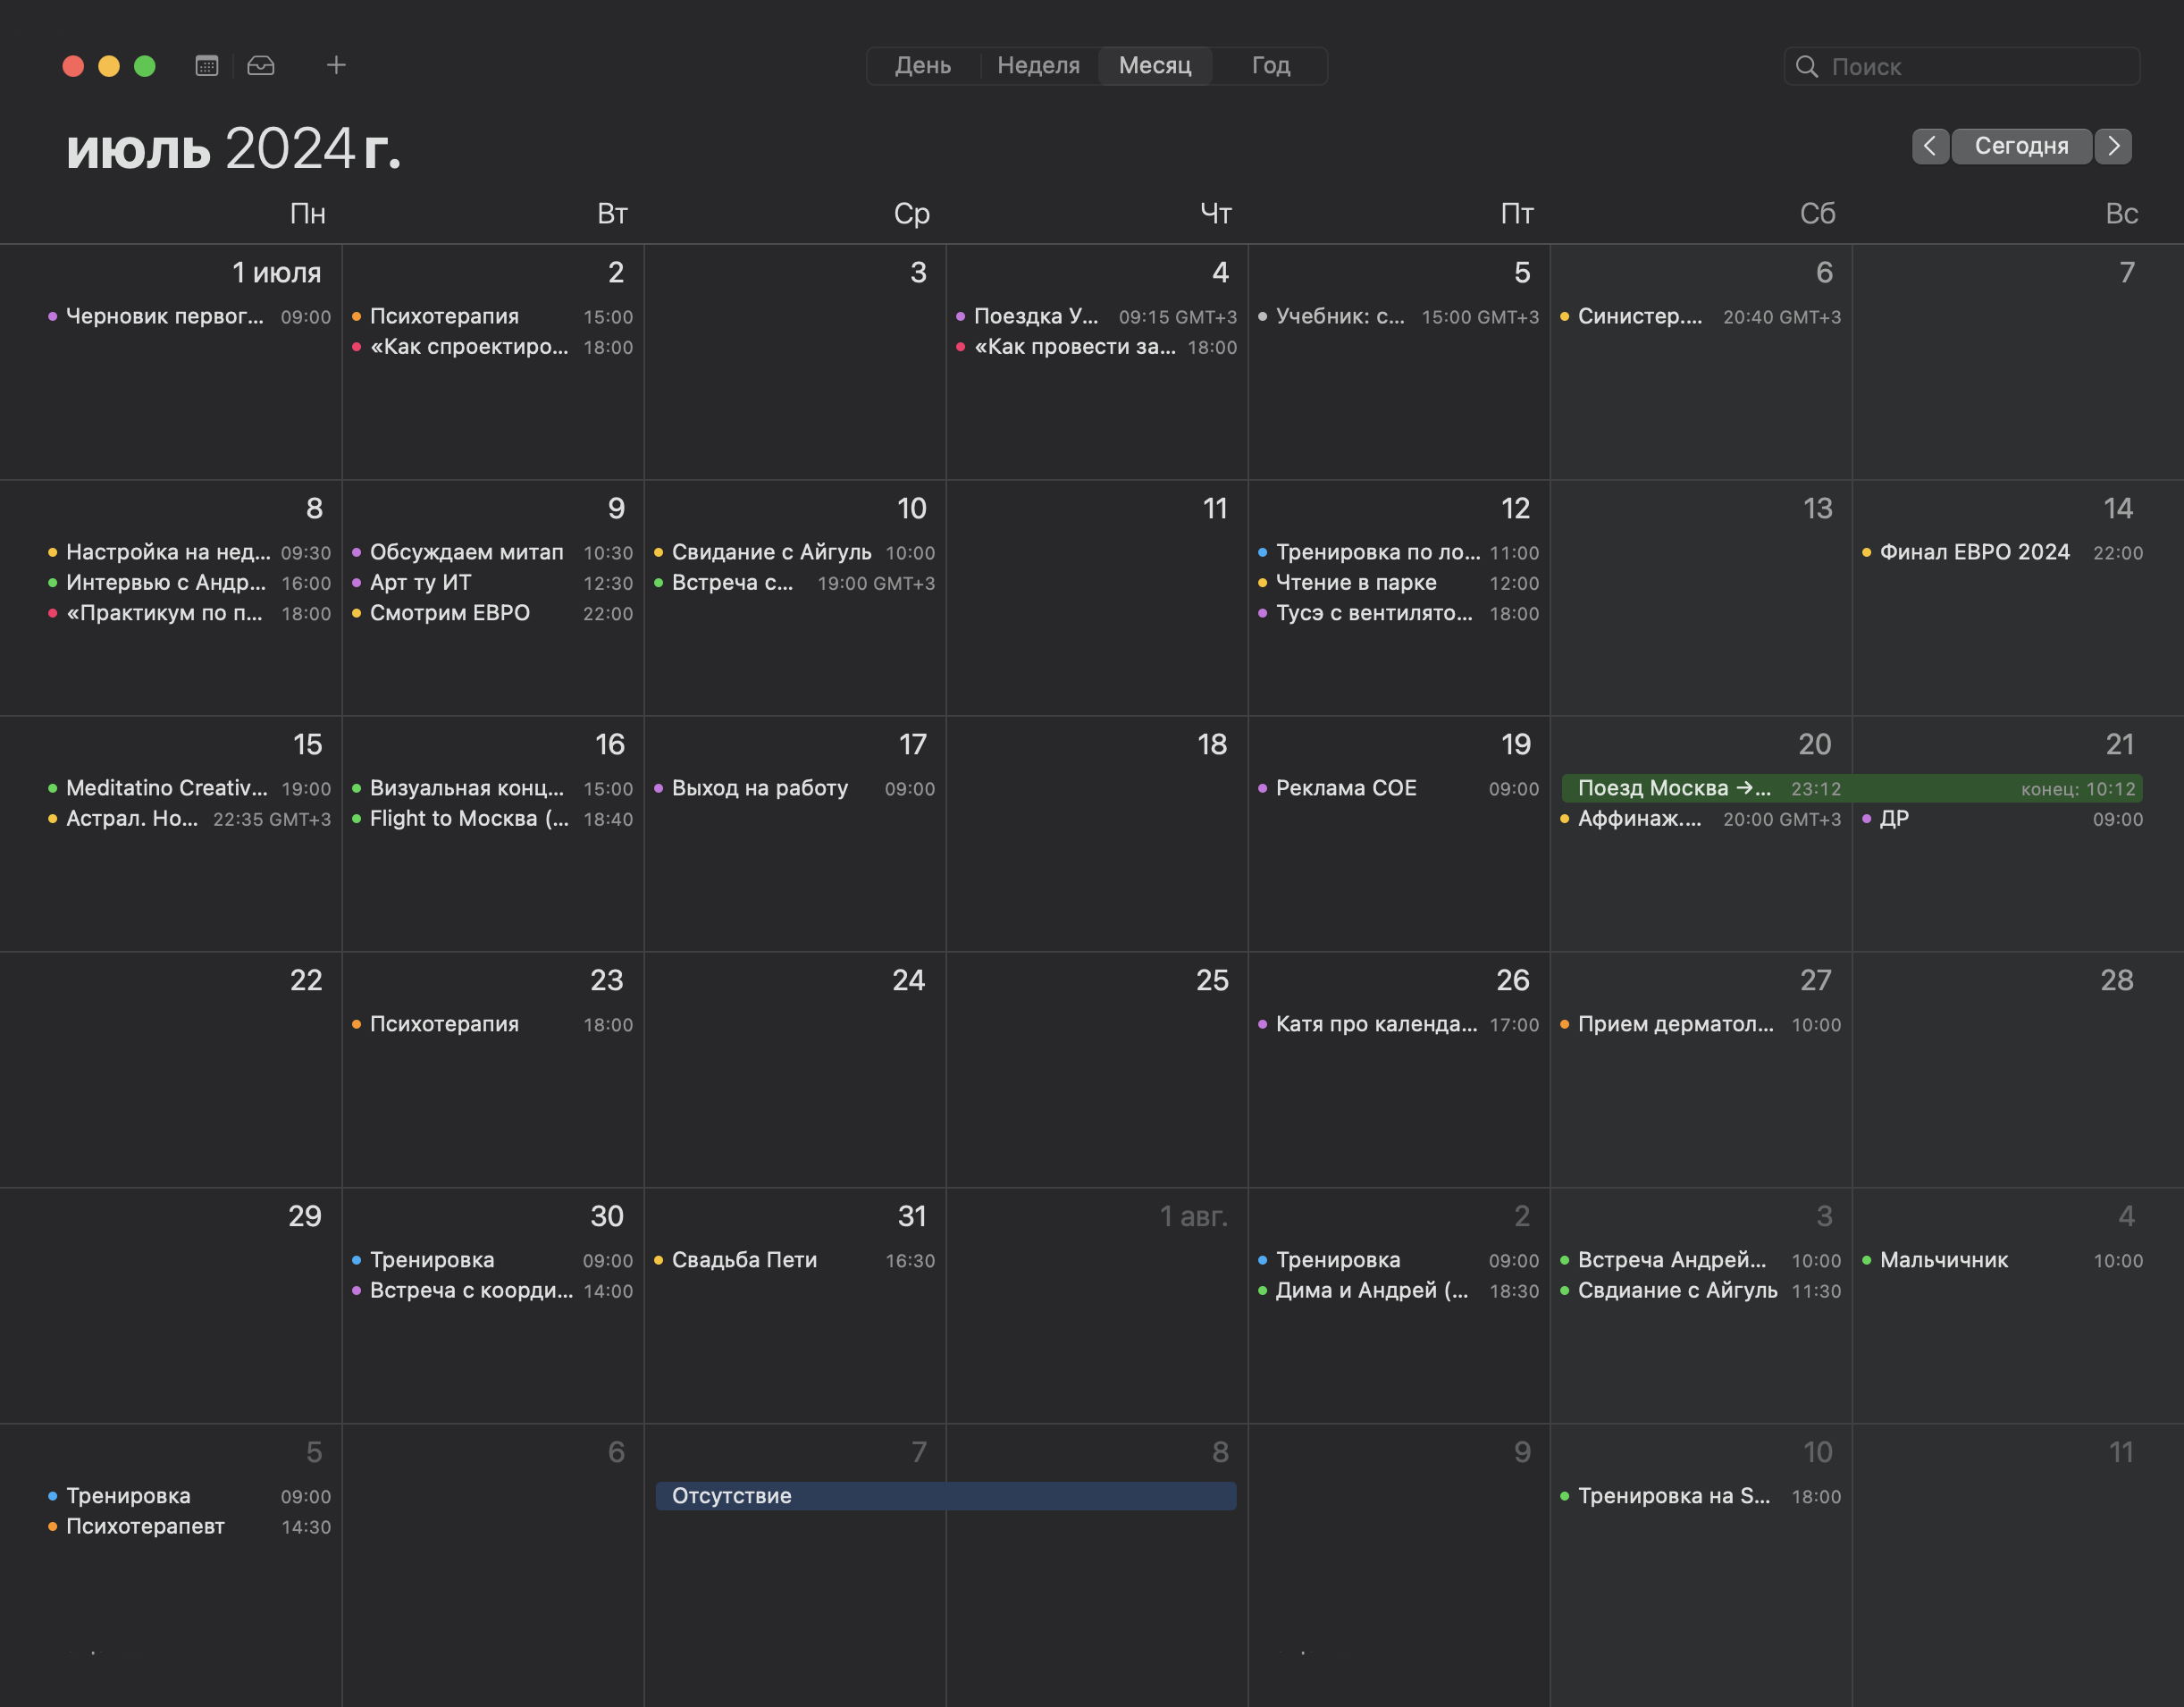Viewport: 2184px width, 1707px height.
Task: Select Прием дерматол... event
Action: coord(1700,1024)
